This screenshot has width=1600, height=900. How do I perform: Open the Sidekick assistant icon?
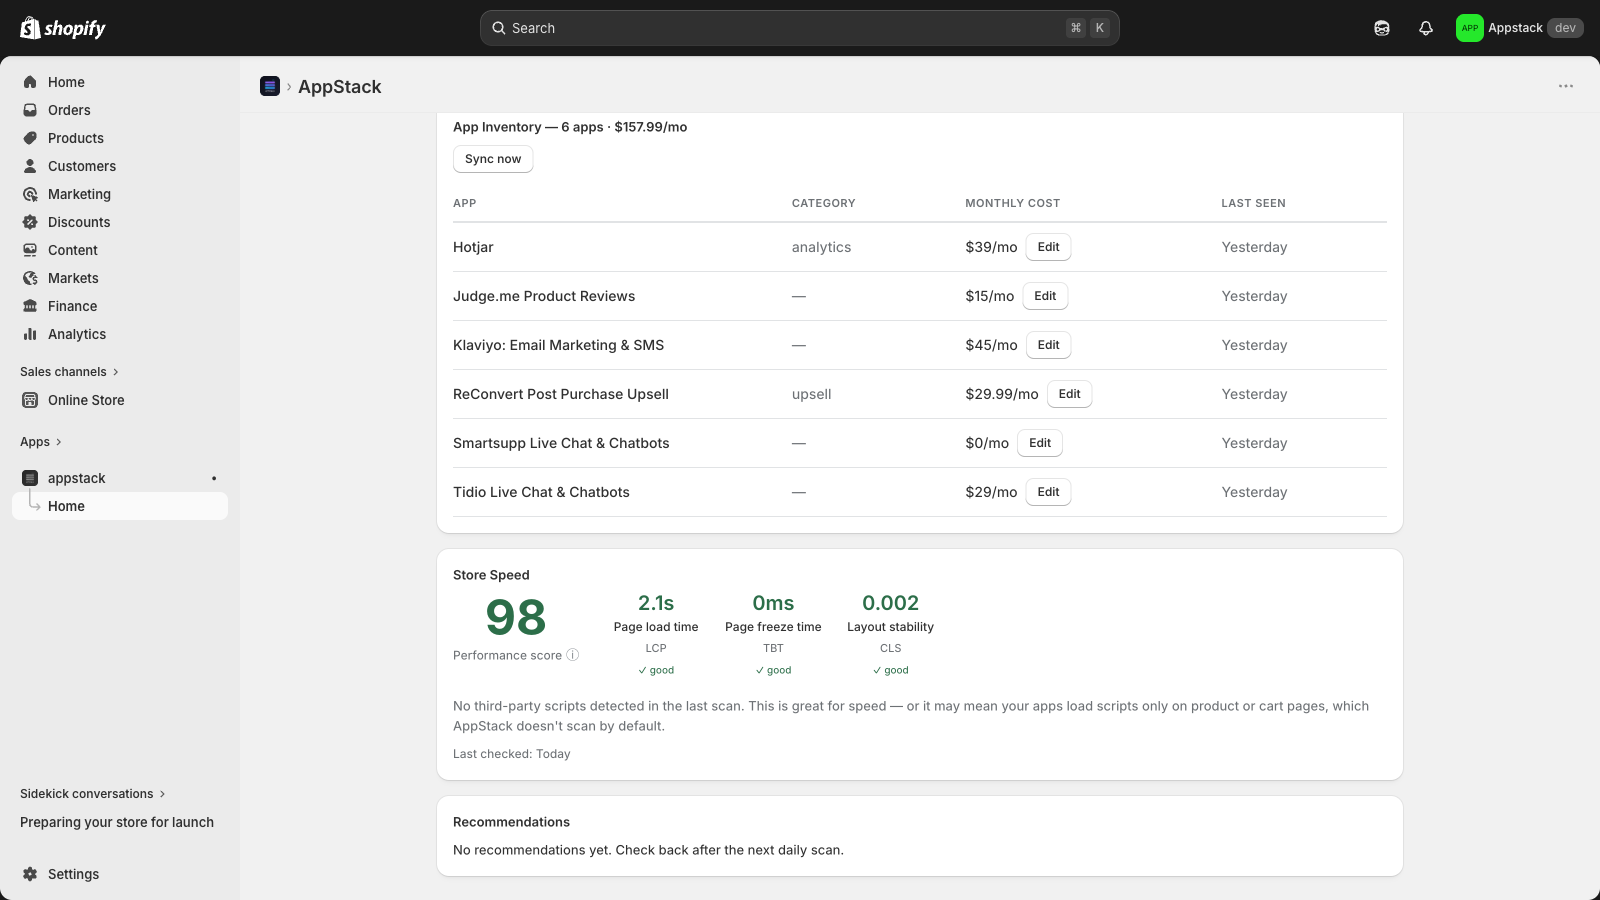pos(1382,28)
